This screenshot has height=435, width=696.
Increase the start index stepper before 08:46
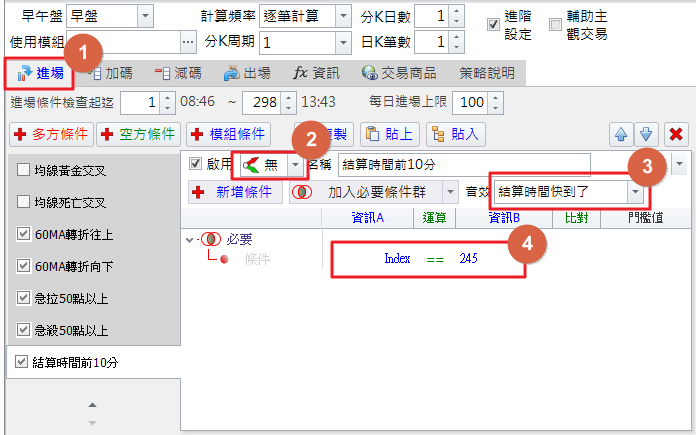coord(167,97)
